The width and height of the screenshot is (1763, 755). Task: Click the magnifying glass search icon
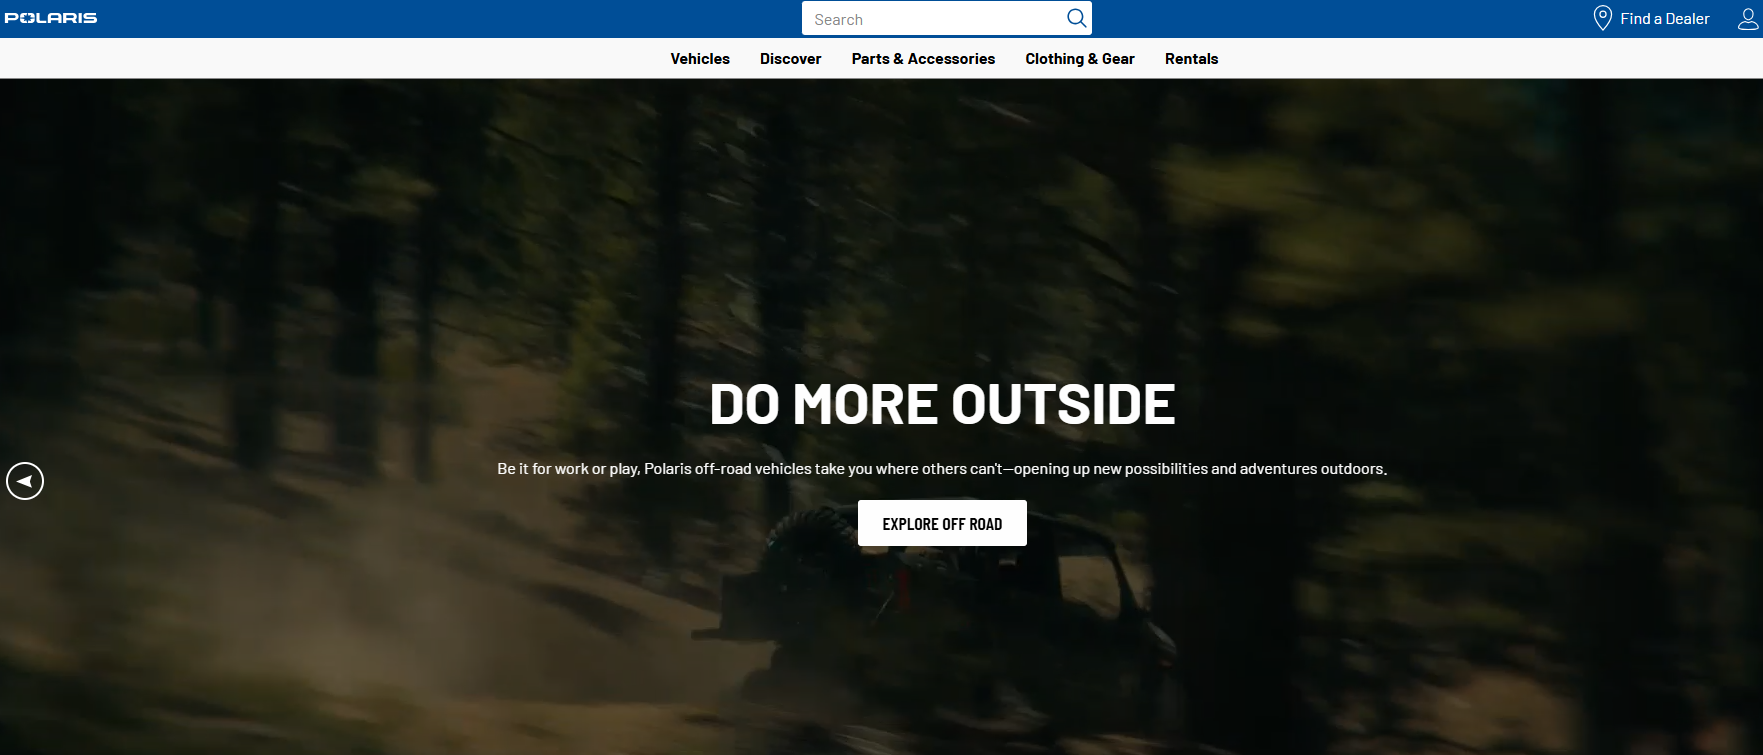[1076, 18]
